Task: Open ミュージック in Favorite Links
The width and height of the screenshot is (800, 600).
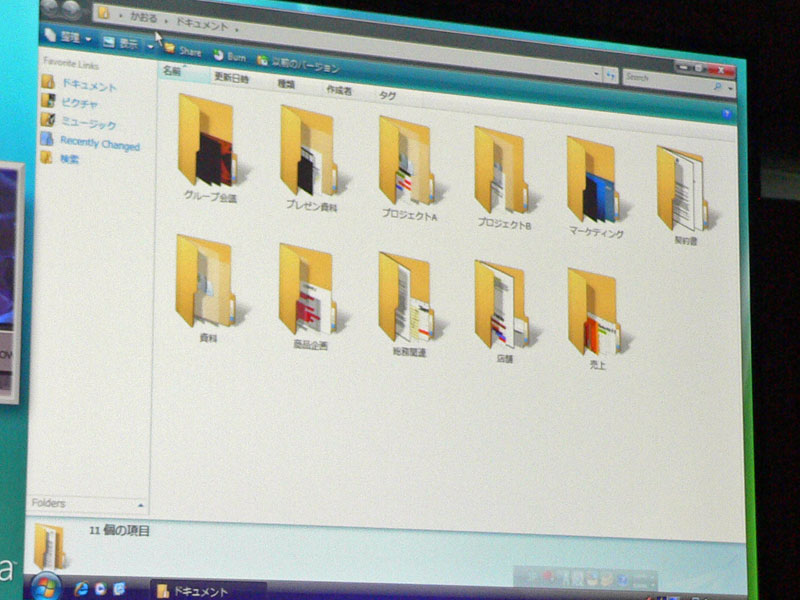Action: (79, 121)
